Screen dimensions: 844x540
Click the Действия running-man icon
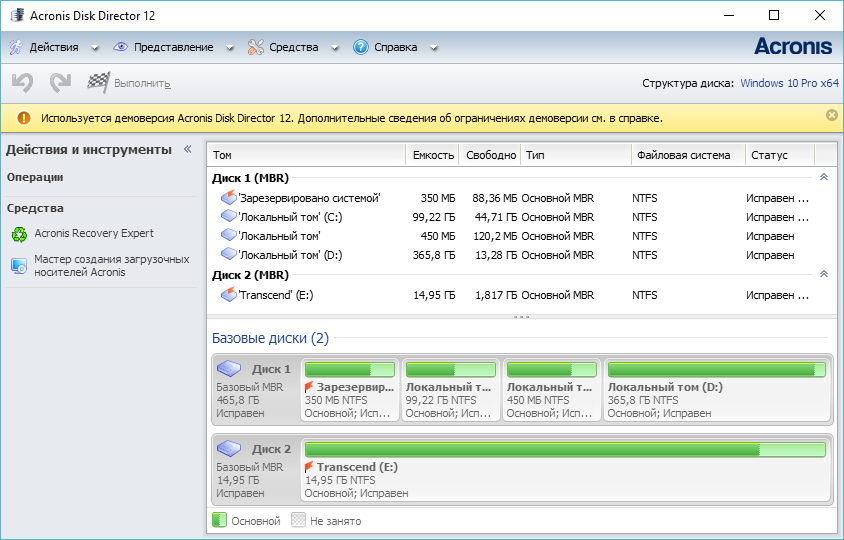16,47
